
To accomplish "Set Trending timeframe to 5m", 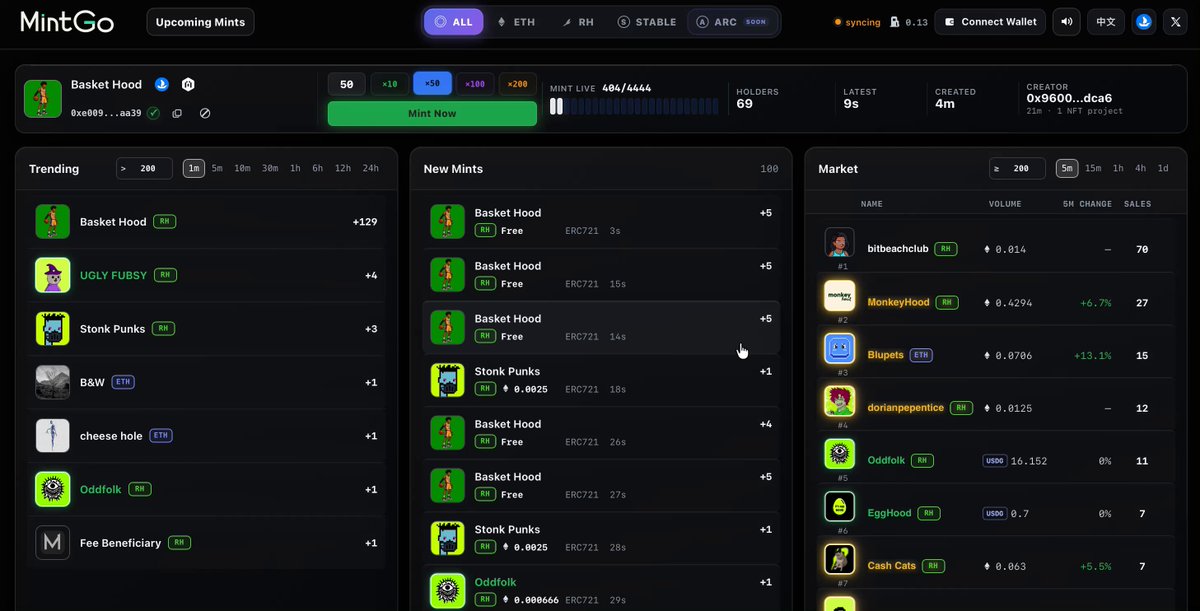I will [217, 168].
